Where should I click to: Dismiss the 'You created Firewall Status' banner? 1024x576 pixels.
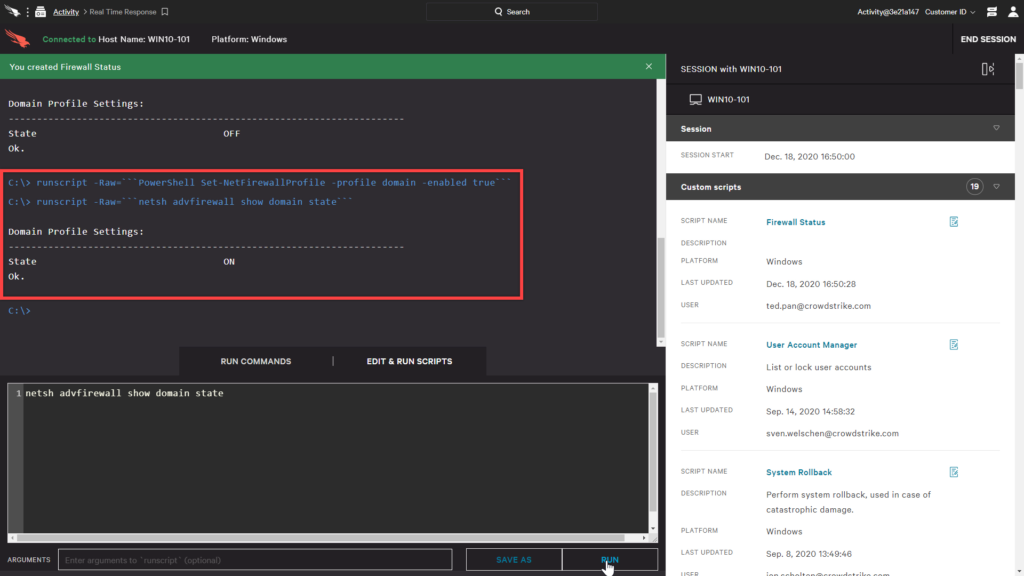(648, 67)
